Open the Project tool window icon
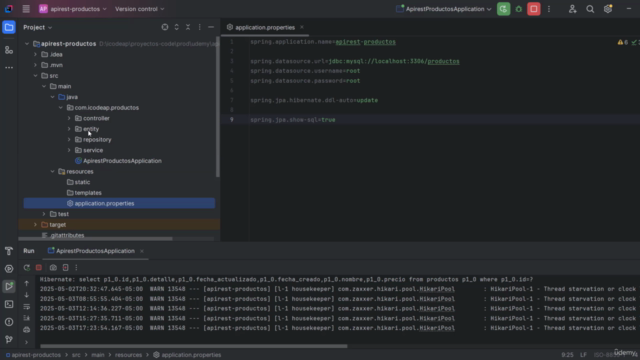The height and width of the screenshot is (360, 640). [9, 27]
